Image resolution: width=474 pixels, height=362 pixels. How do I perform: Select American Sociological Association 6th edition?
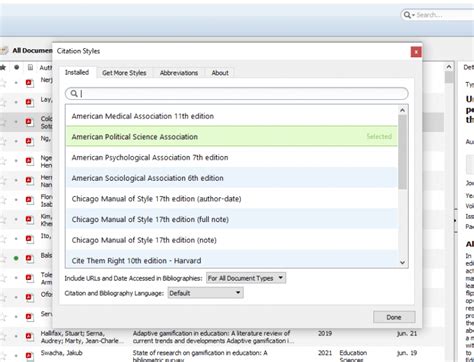coord(232,178)
